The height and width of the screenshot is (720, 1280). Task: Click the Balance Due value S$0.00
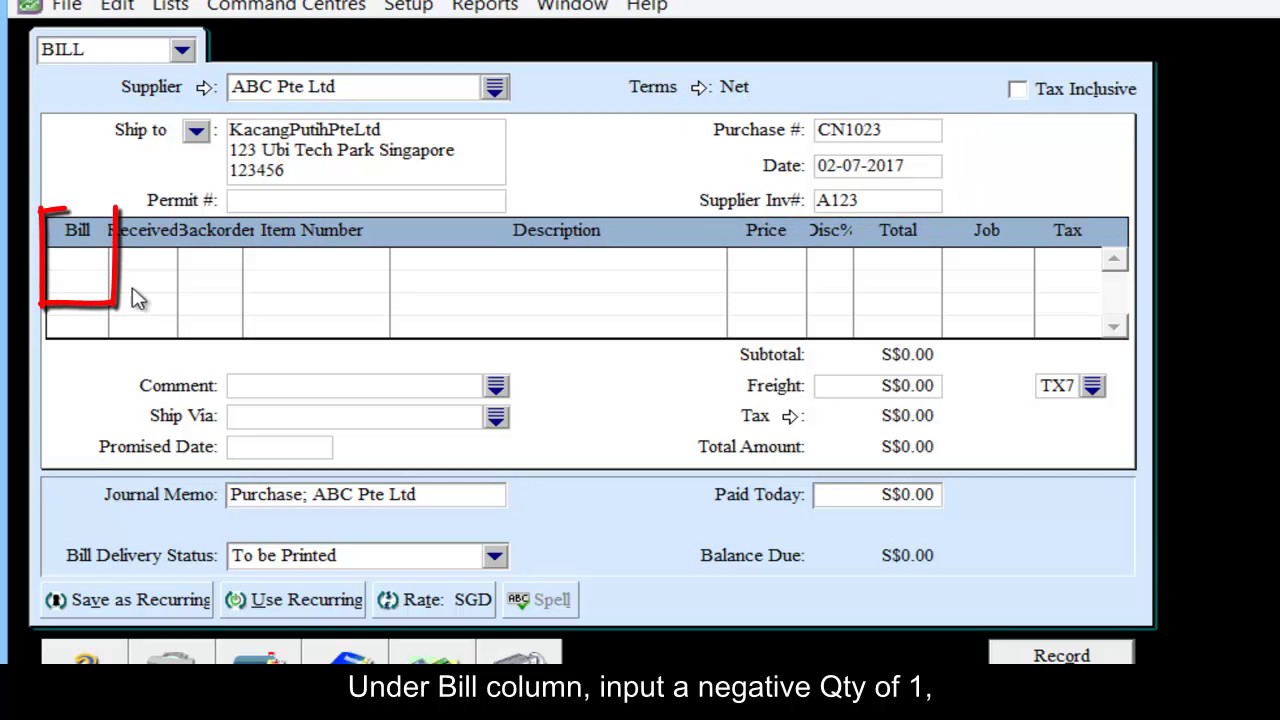tap(907, 556)
